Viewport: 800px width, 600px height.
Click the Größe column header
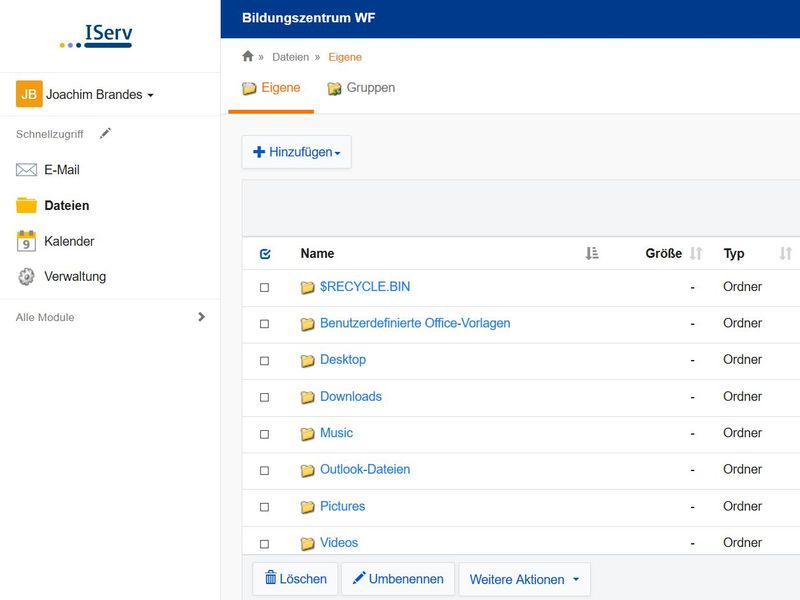(663, 254)
